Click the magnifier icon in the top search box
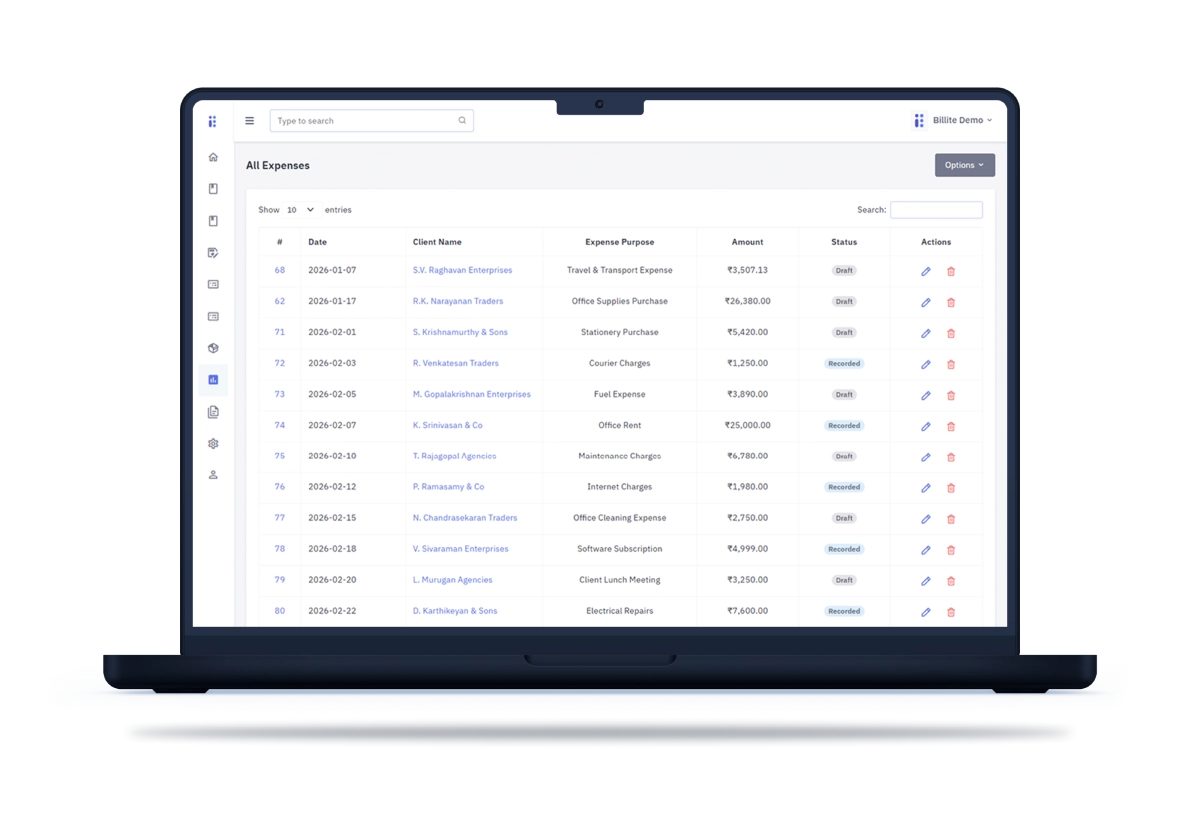The width and height of the screenshot is (1200, 814). [462, 121]
